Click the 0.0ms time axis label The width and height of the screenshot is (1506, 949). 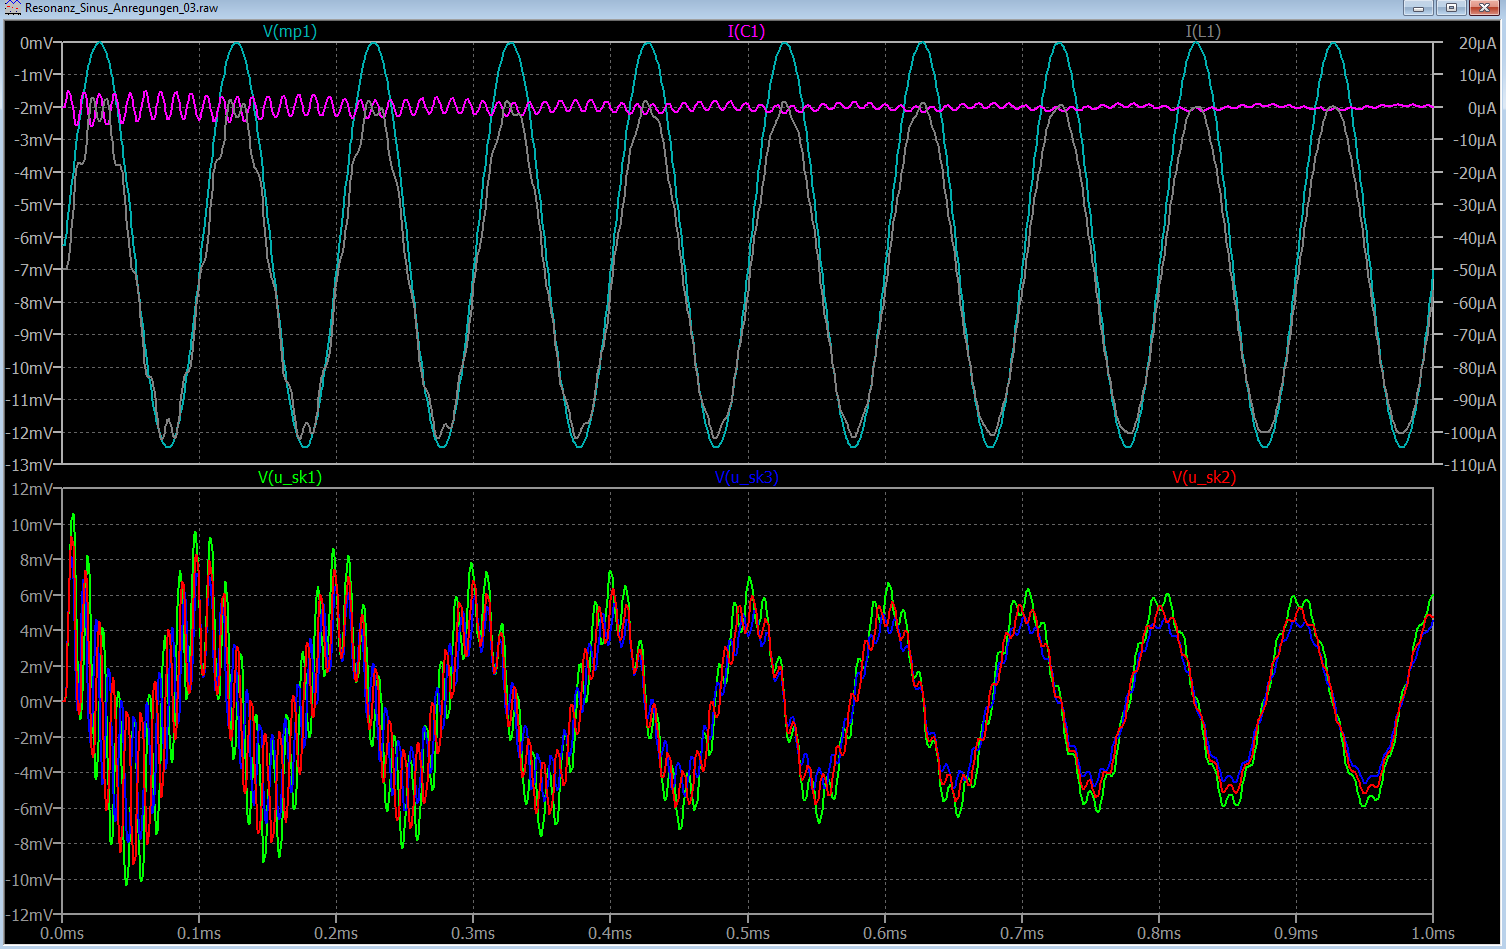click(62, 933)
